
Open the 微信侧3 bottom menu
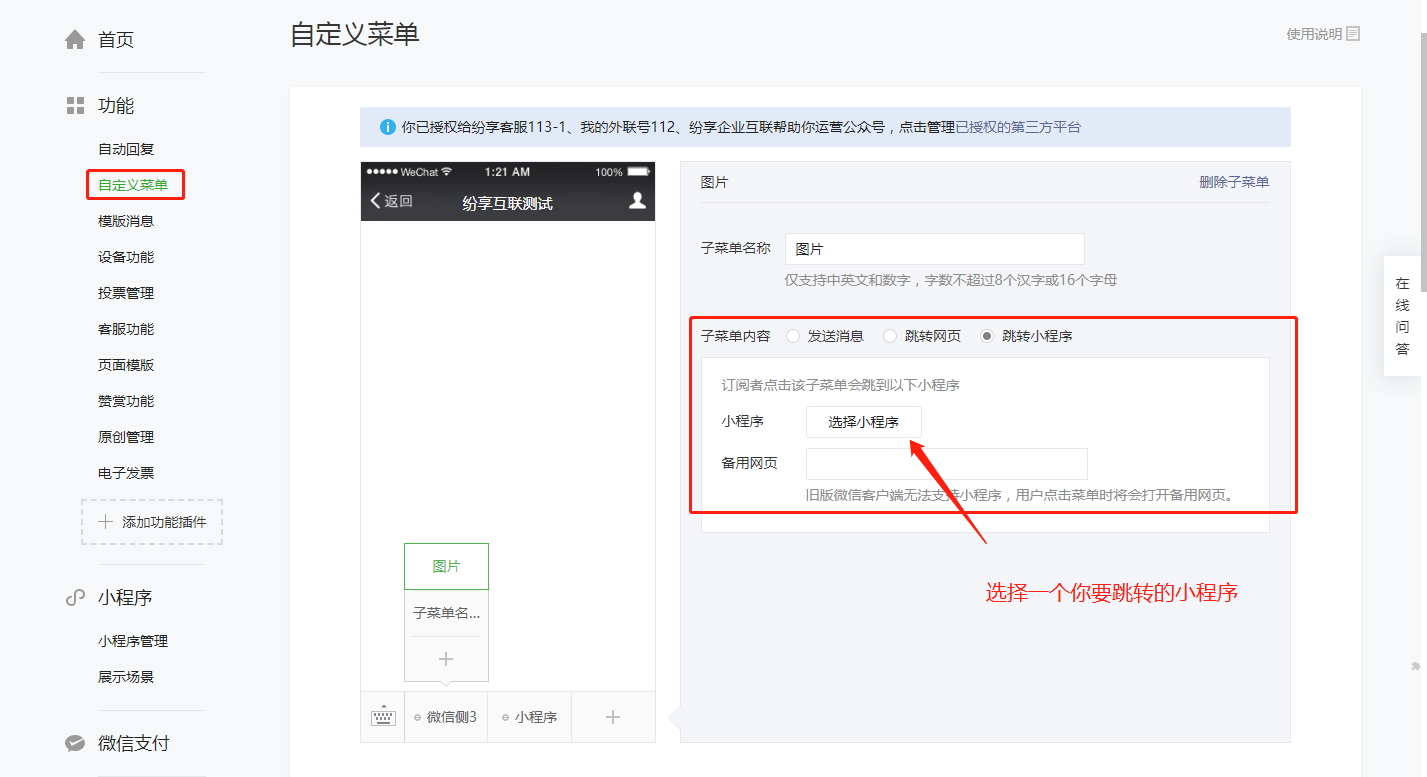[446, 717]
